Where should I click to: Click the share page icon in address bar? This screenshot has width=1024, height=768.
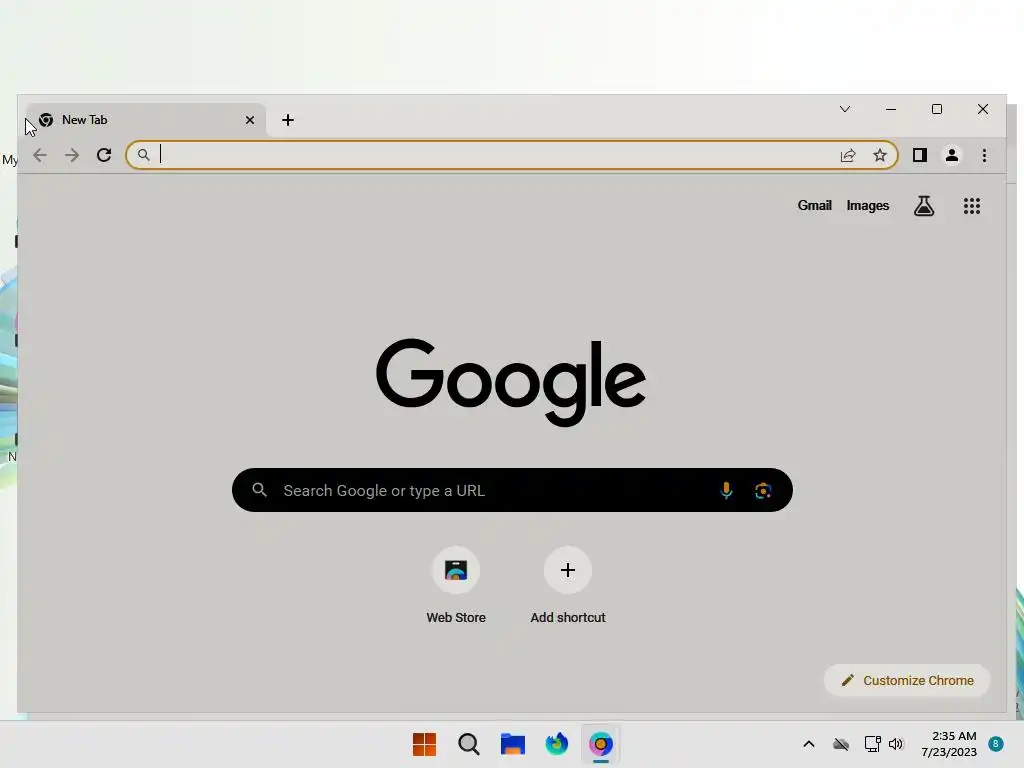[848, 155]
